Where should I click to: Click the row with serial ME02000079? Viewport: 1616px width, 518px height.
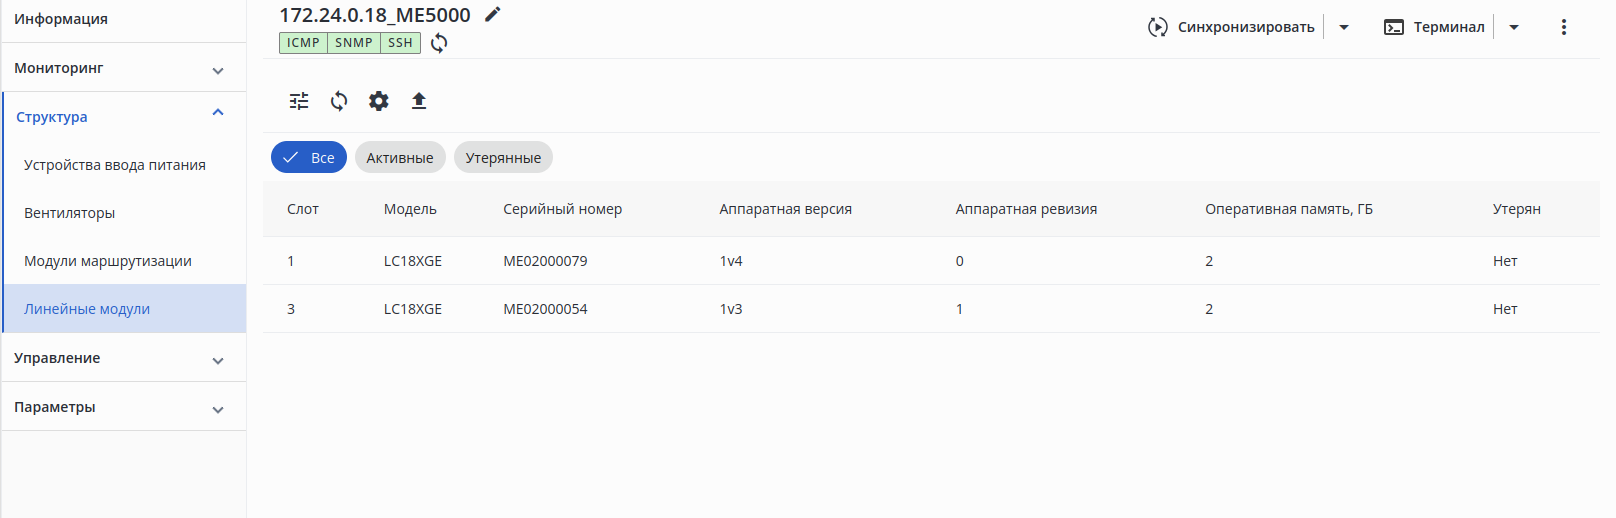[545, 261]
